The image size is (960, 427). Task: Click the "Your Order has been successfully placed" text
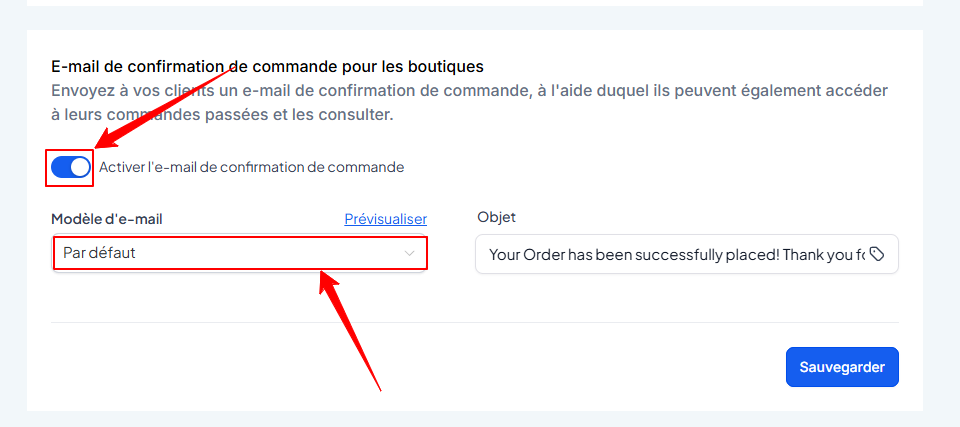tap(670, 254)
